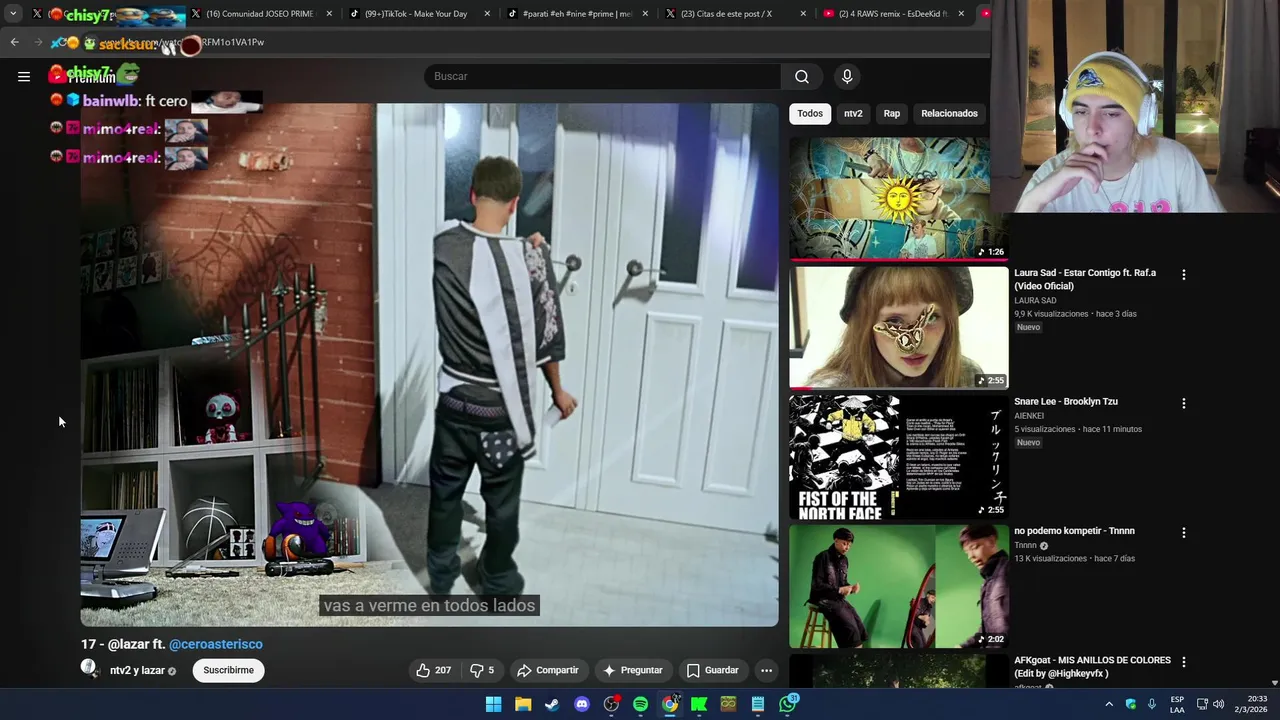
Task: Open no podemo kompetir video title
Action: point(1074,531)
